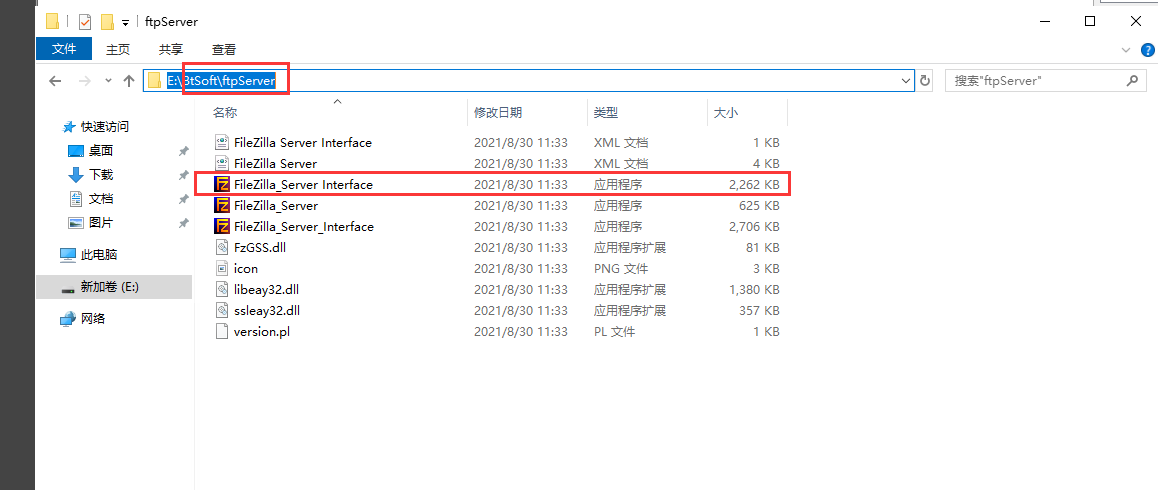Click New Folder quick access toolbar icon
The width and height of the screenshot is (1158, 490).
click(x=108, y=21)
